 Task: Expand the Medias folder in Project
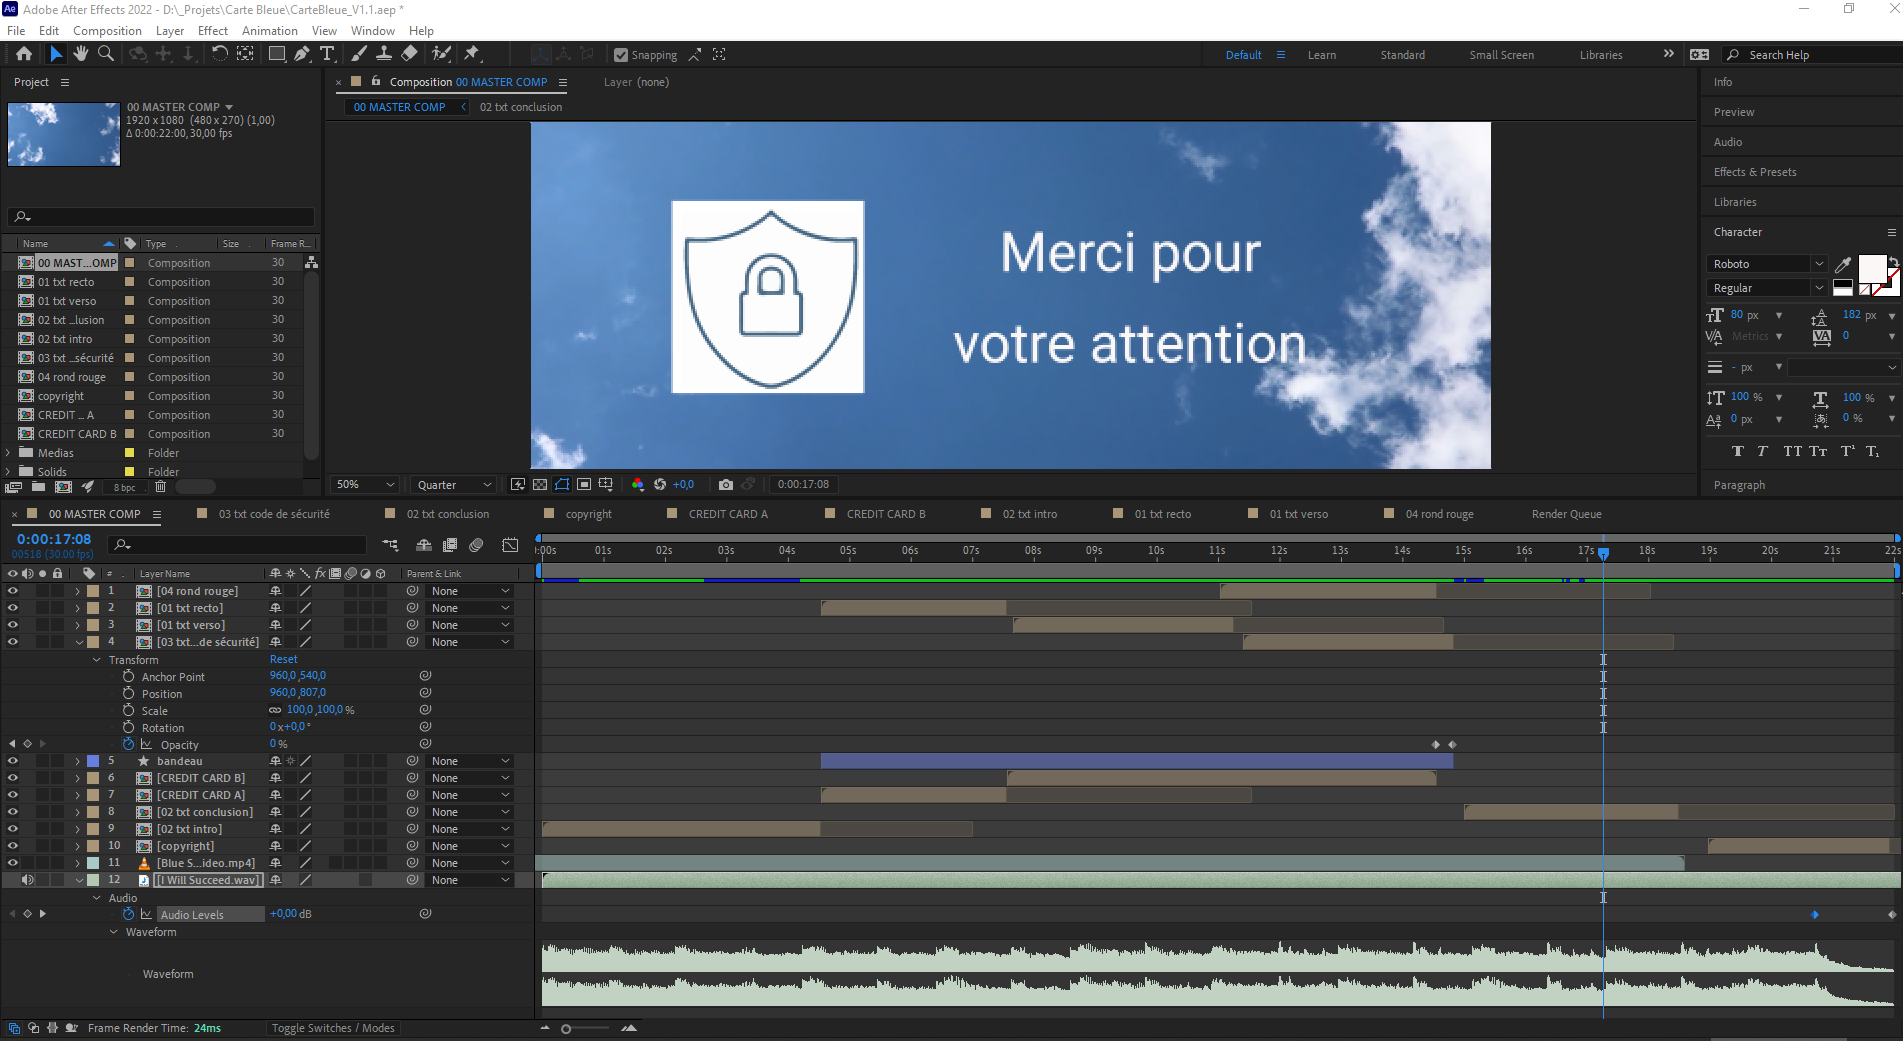coord(8,453)
